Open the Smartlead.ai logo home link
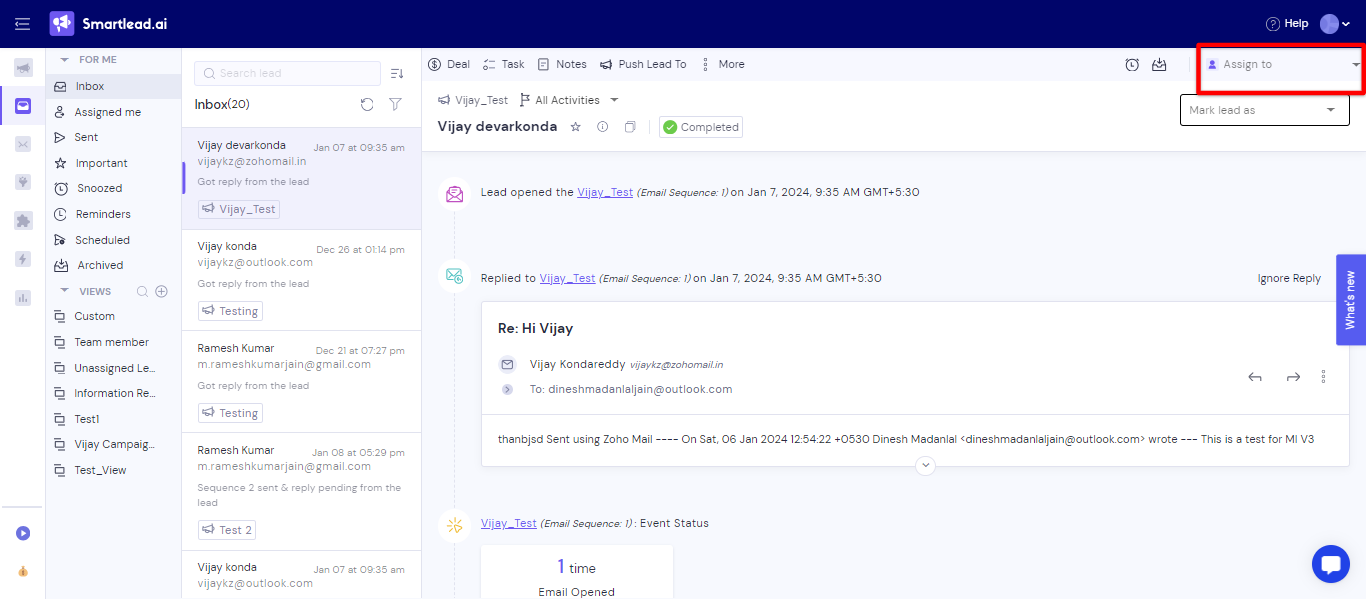The width and height of the screenshot is (1366, 599). tap(108, 23)
